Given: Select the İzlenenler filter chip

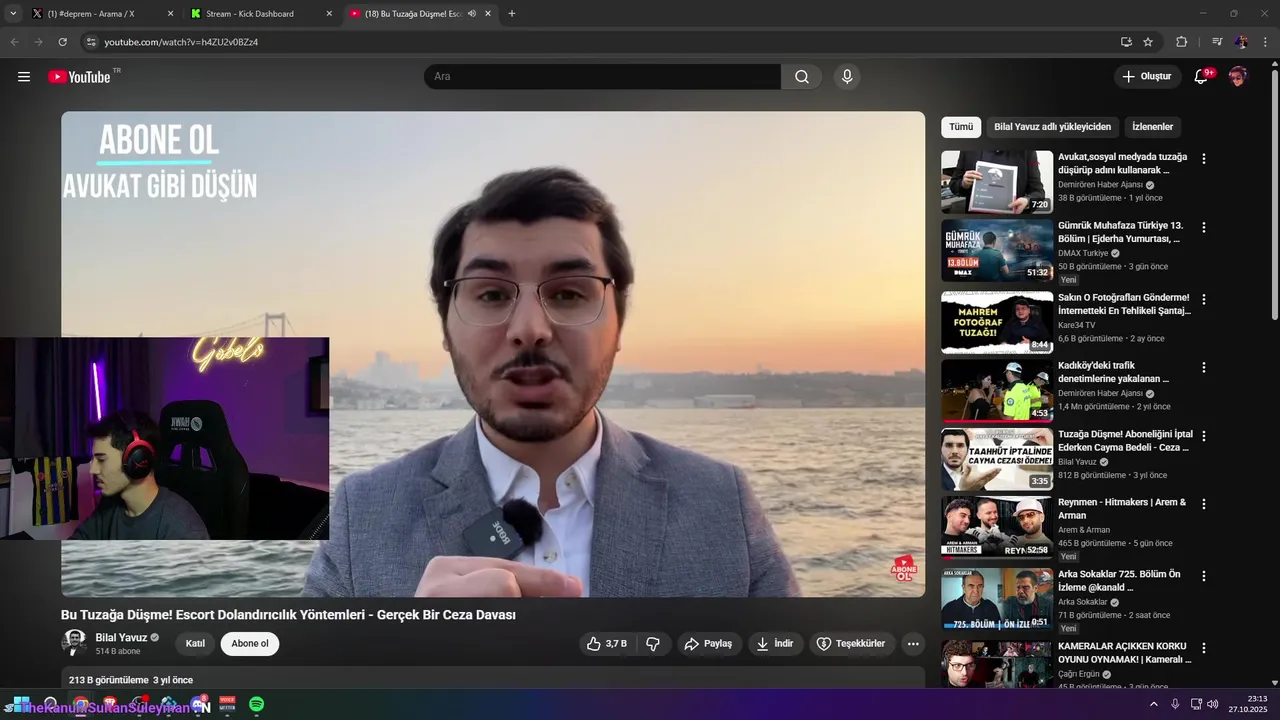Looking at the screenshot, I should (1152, 127).
